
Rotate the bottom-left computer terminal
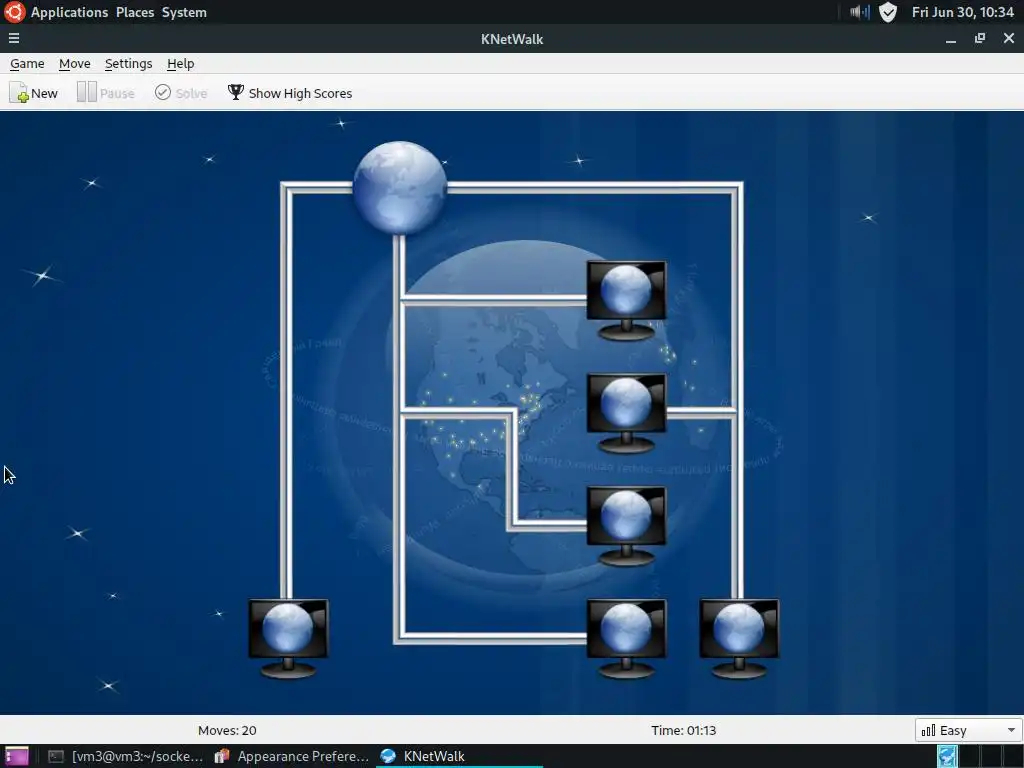pos(288,639)
